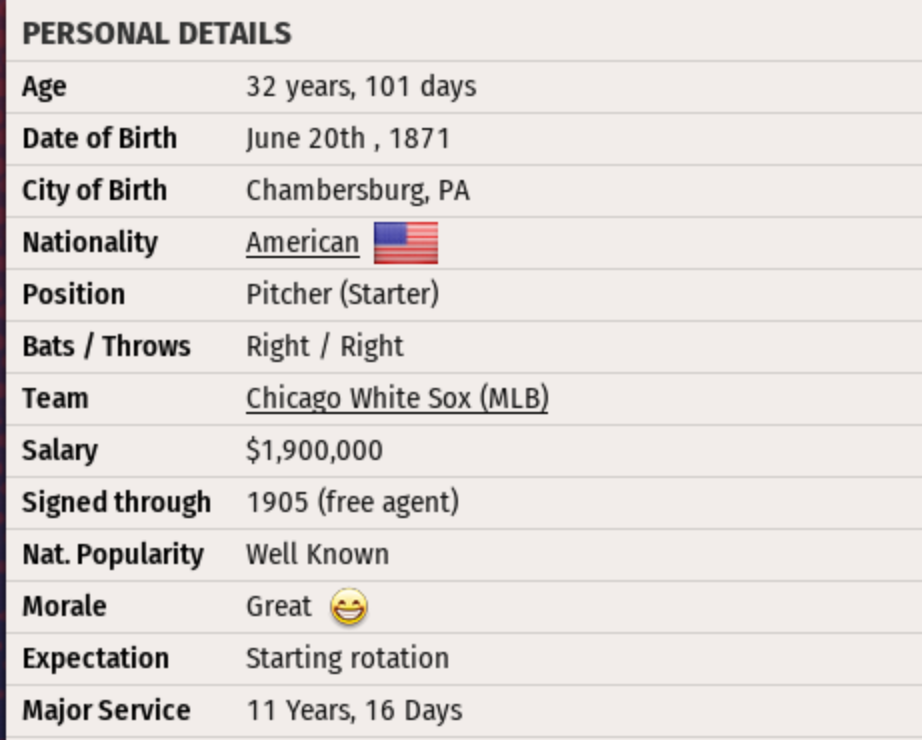Select the June 20th, 1871 birth date

click(348, 139)
